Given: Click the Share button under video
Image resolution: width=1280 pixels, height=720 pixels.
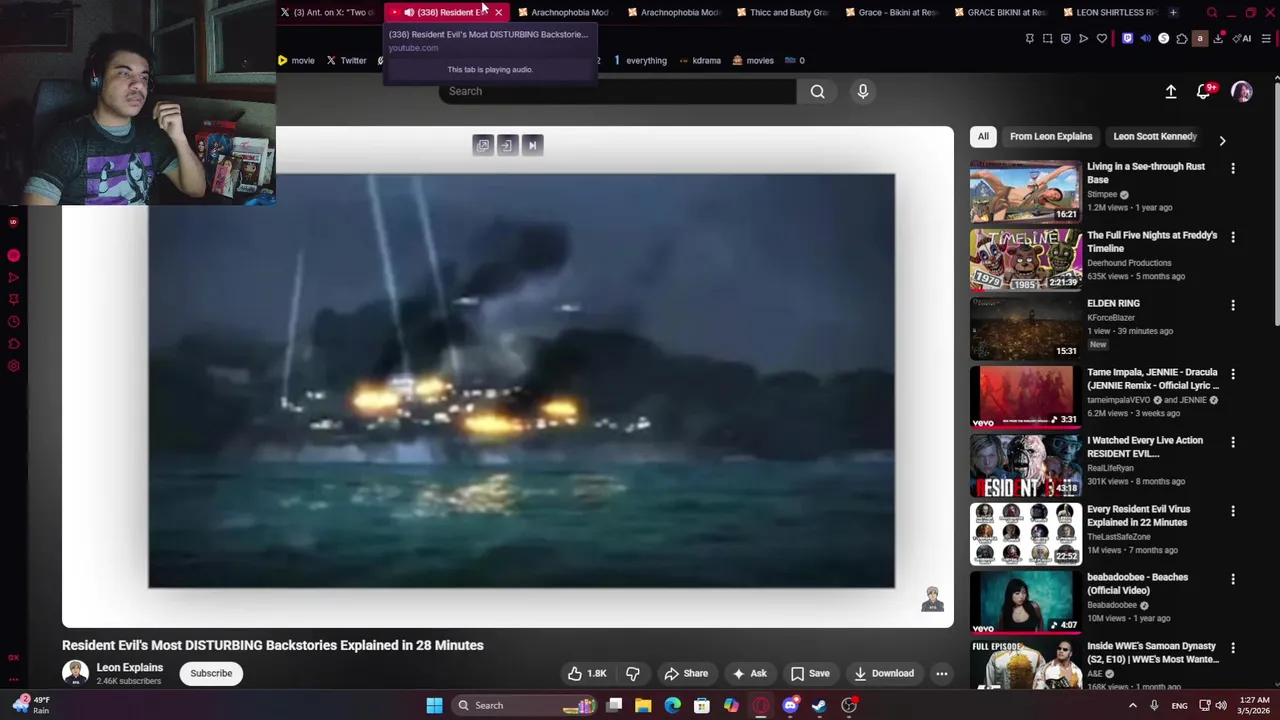Looking at the screenshot, I should pyautogui.click(x=686, y=673).
